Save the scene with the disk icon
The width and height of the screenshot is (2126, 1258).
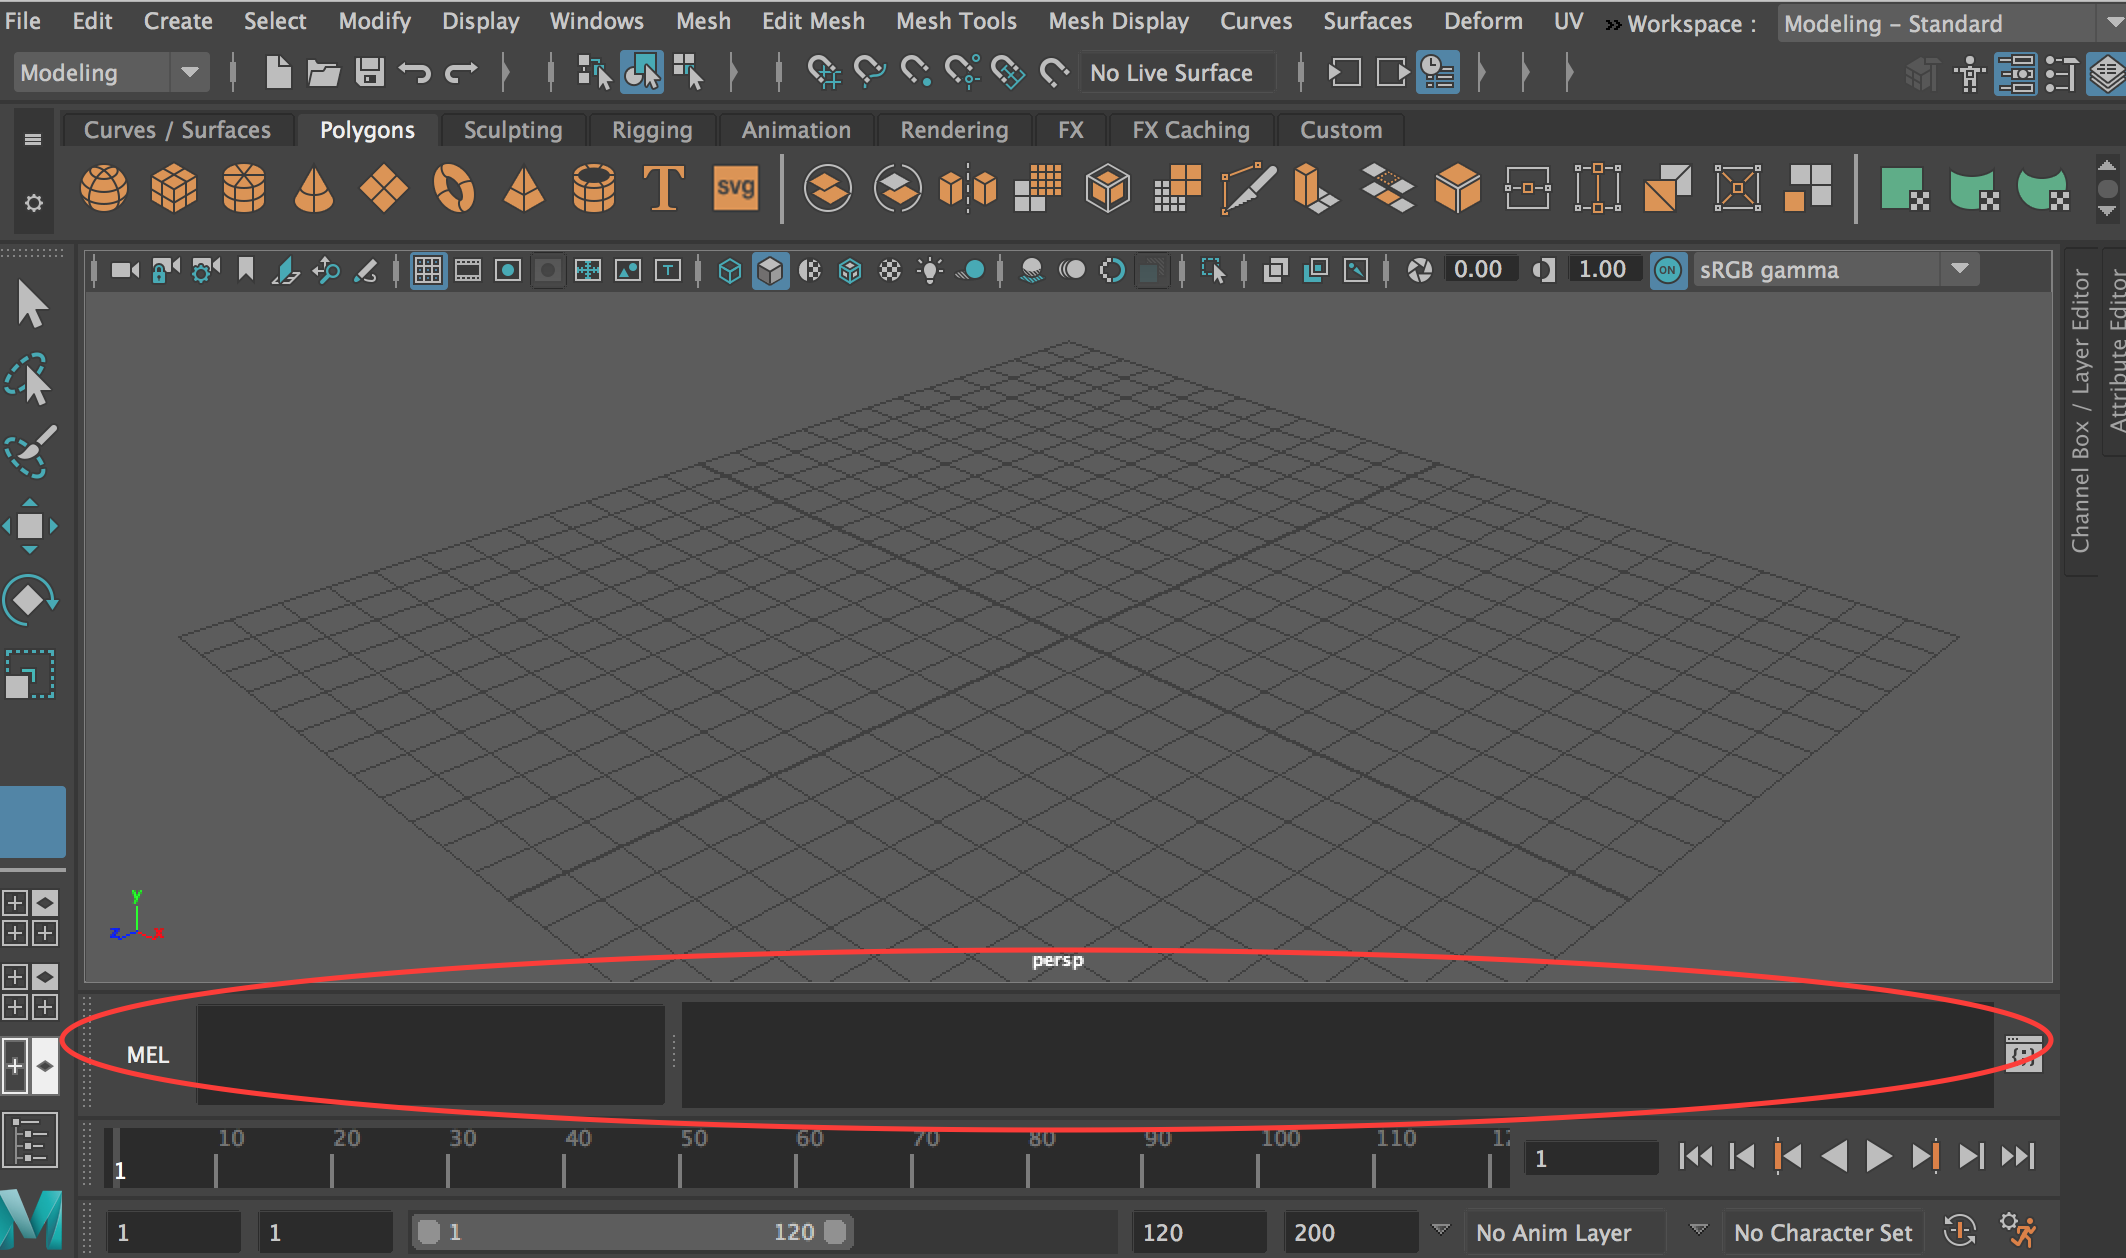tap(370, 72)
